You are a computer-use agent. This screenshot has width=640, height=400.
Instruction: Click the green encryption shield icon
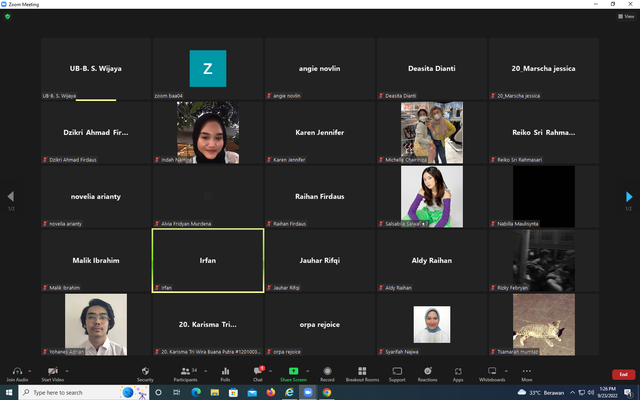click(7, 17)
